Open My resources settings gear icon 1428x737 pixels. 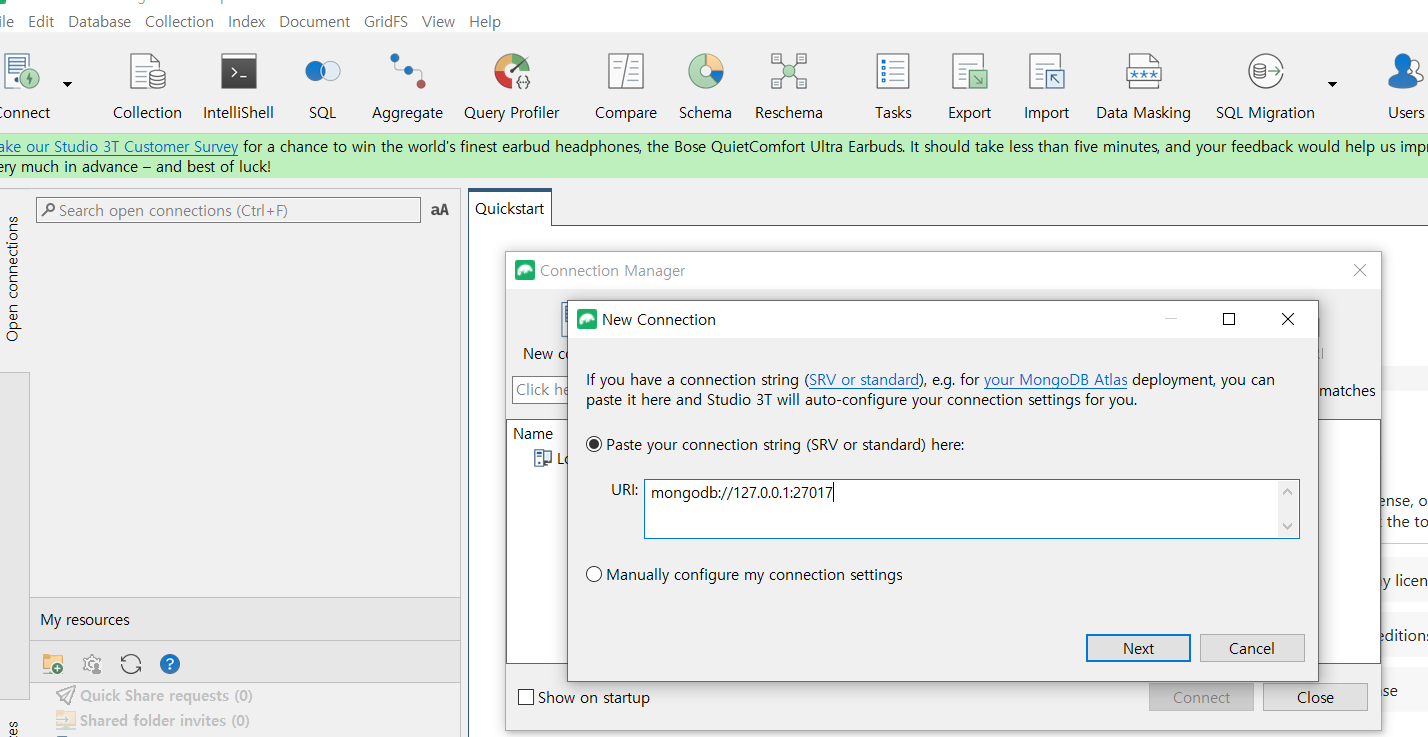[x=92, y=664]
